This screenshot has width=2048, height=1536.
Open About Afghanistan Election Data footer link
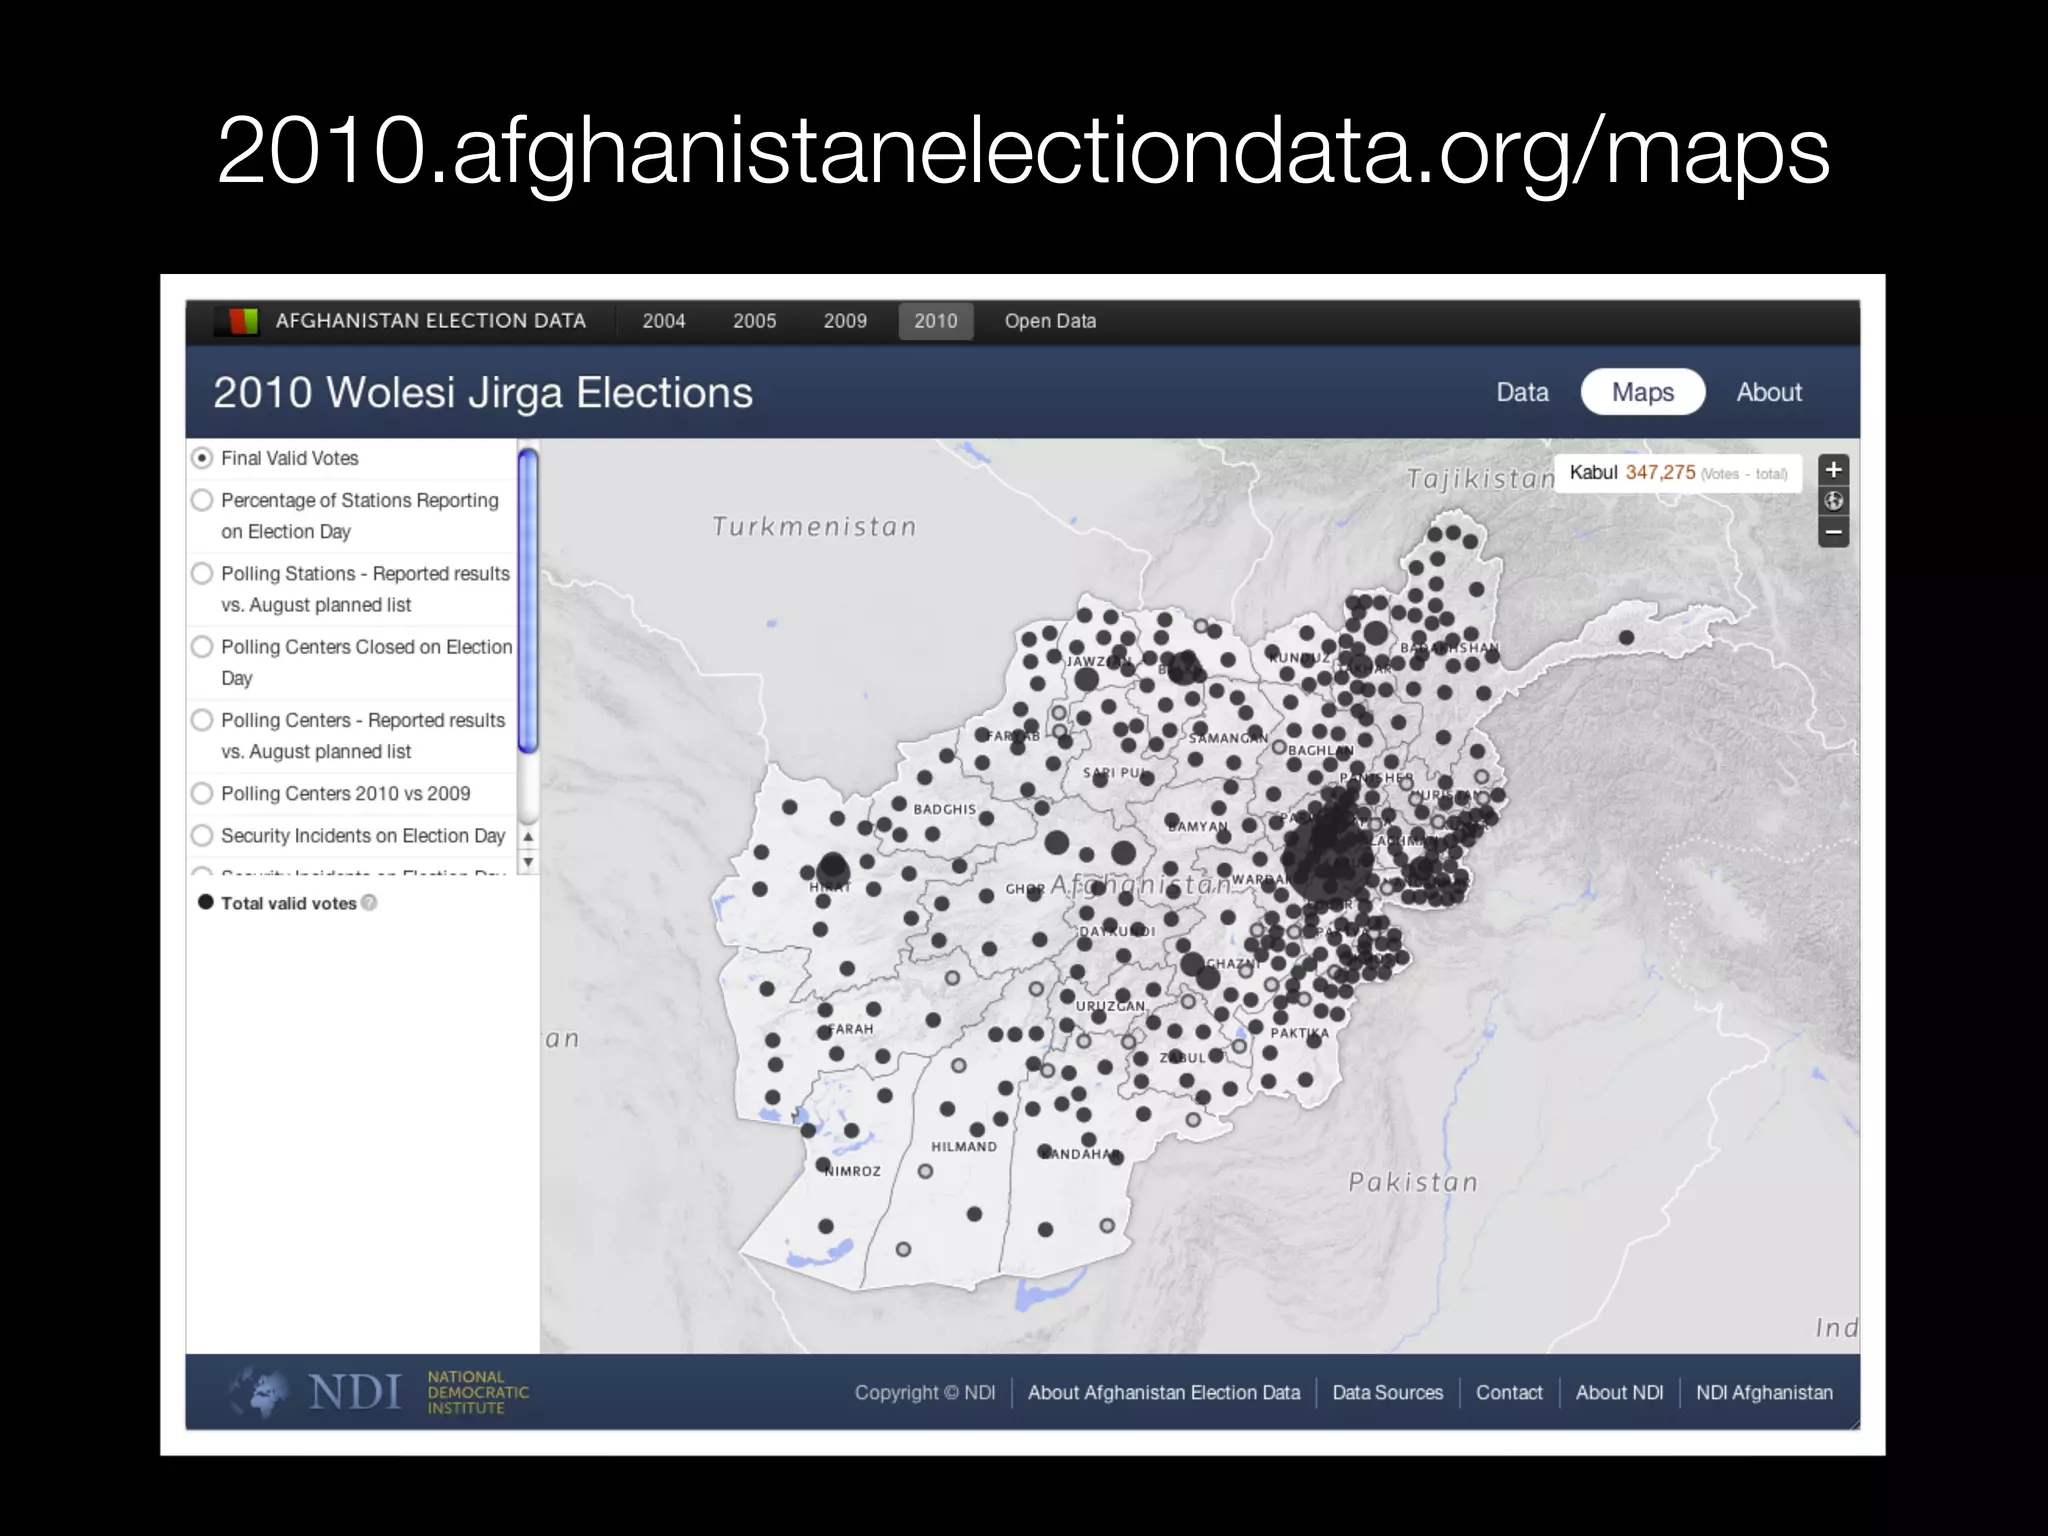[x=1164, y=1393]
